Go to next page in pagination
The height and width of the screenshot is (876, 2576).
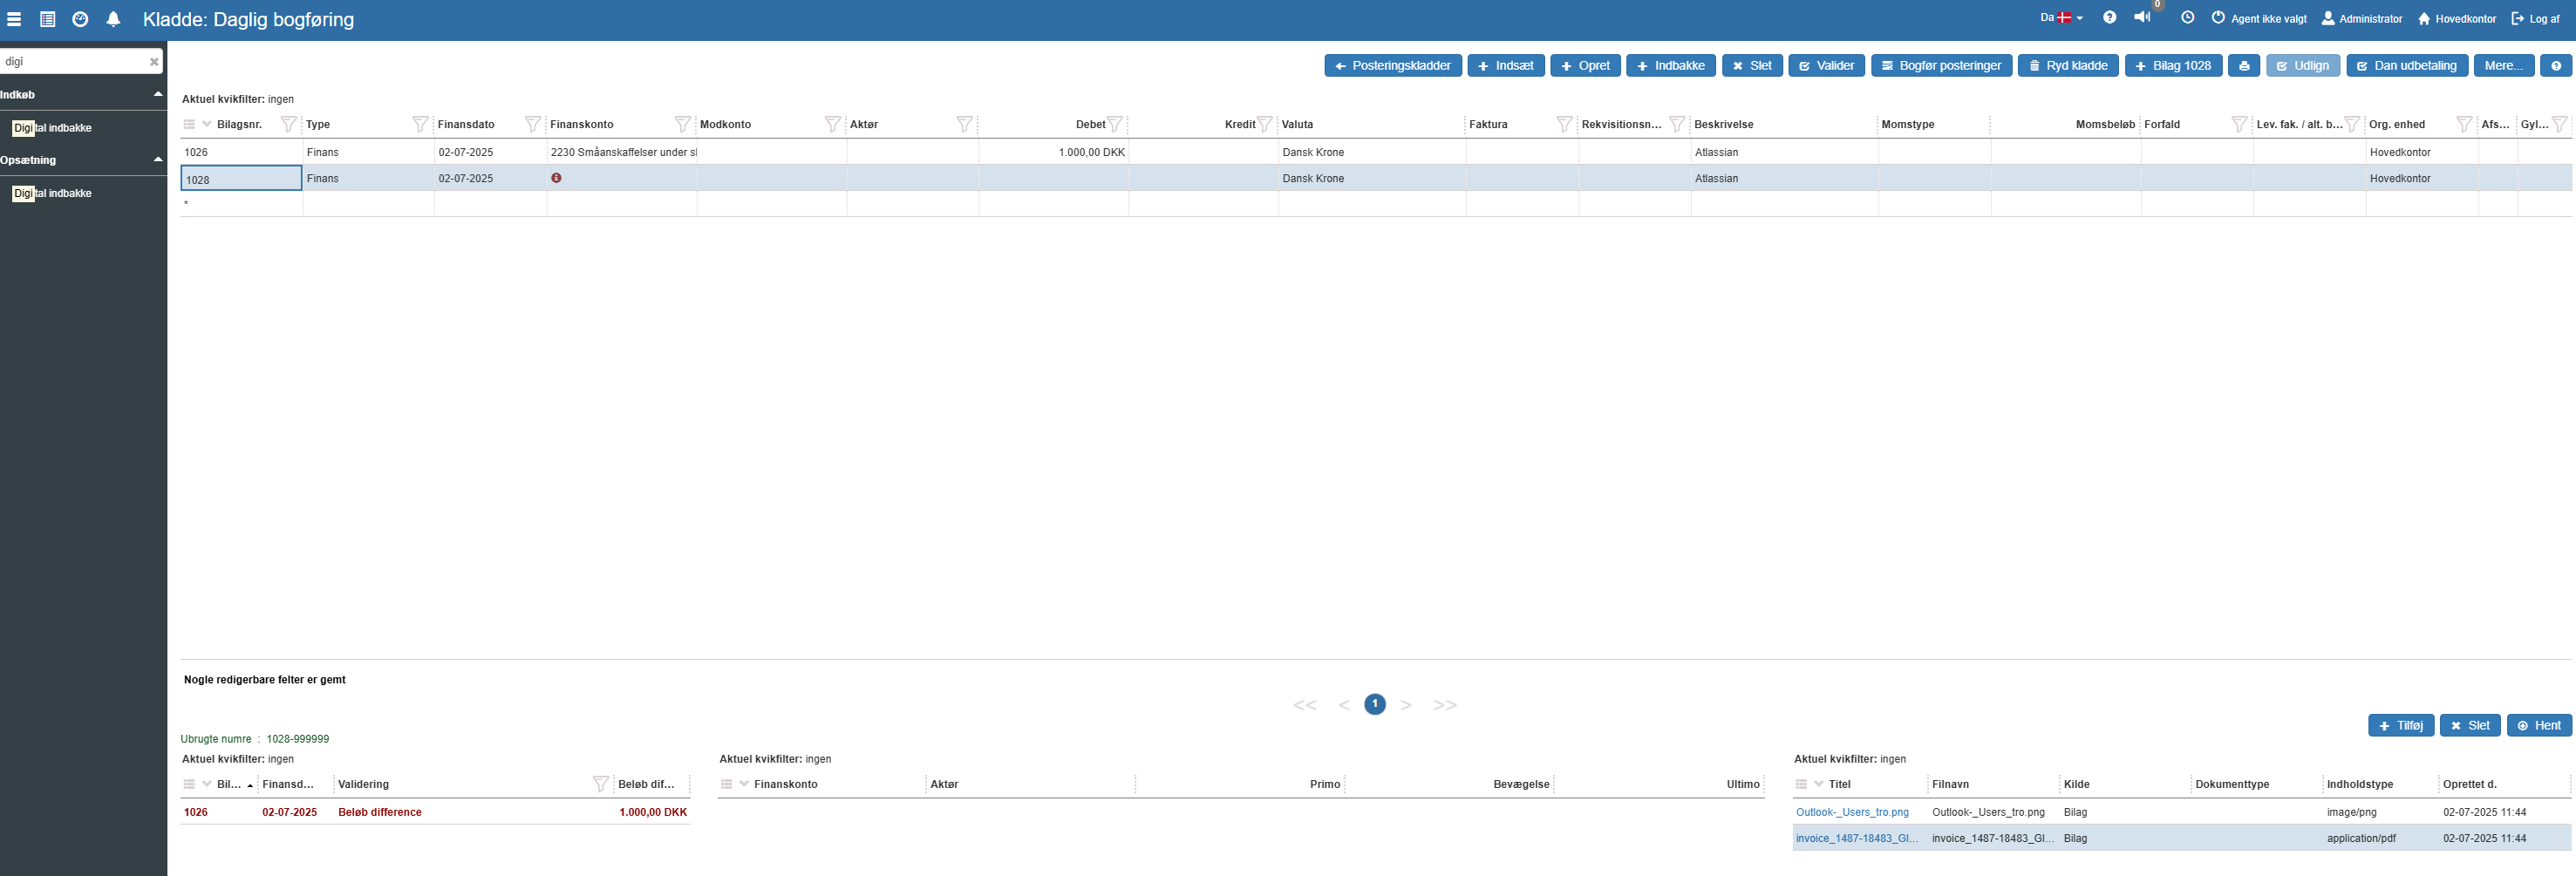tap(1405, 705)
